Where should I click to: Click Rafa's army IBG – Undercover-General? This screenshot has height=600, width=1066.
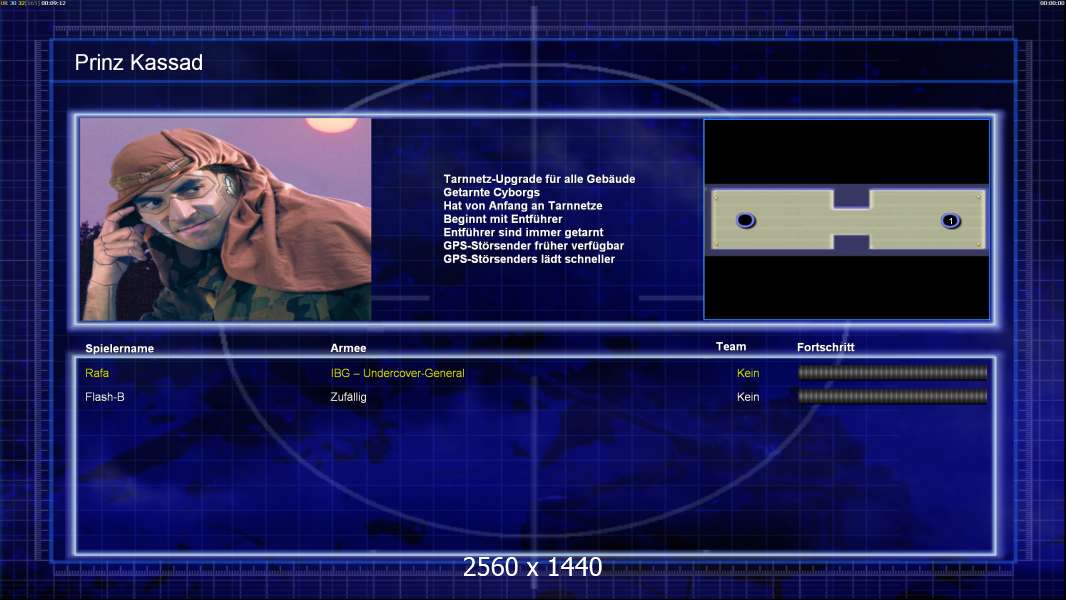click(397, 373)
